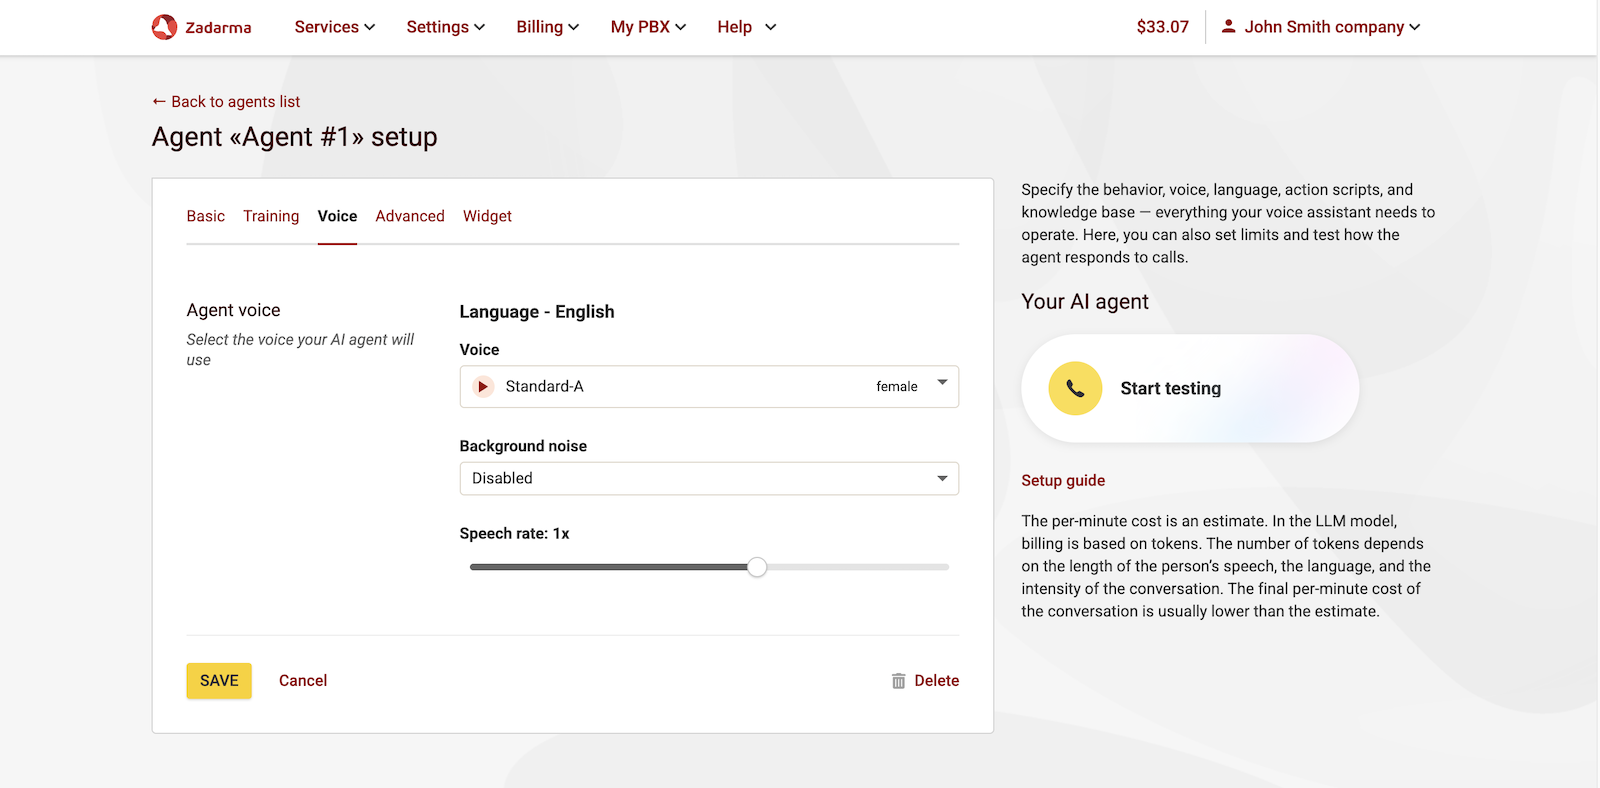This screenshot has width=1600, height=788.
Task: Switch to the Basic tab
Action: [x=206, y=216]
